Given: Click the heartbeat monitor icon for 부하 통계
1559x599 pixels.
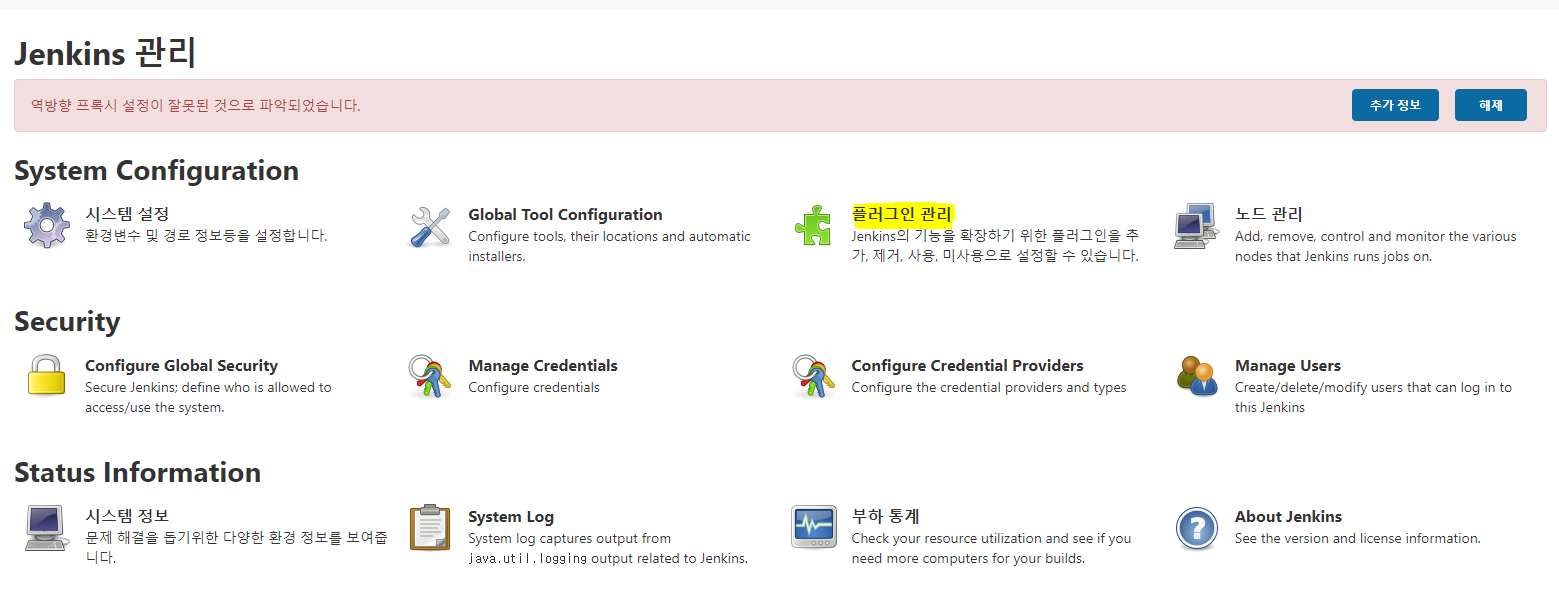Looking at the screenshot, I should (813, 527).
